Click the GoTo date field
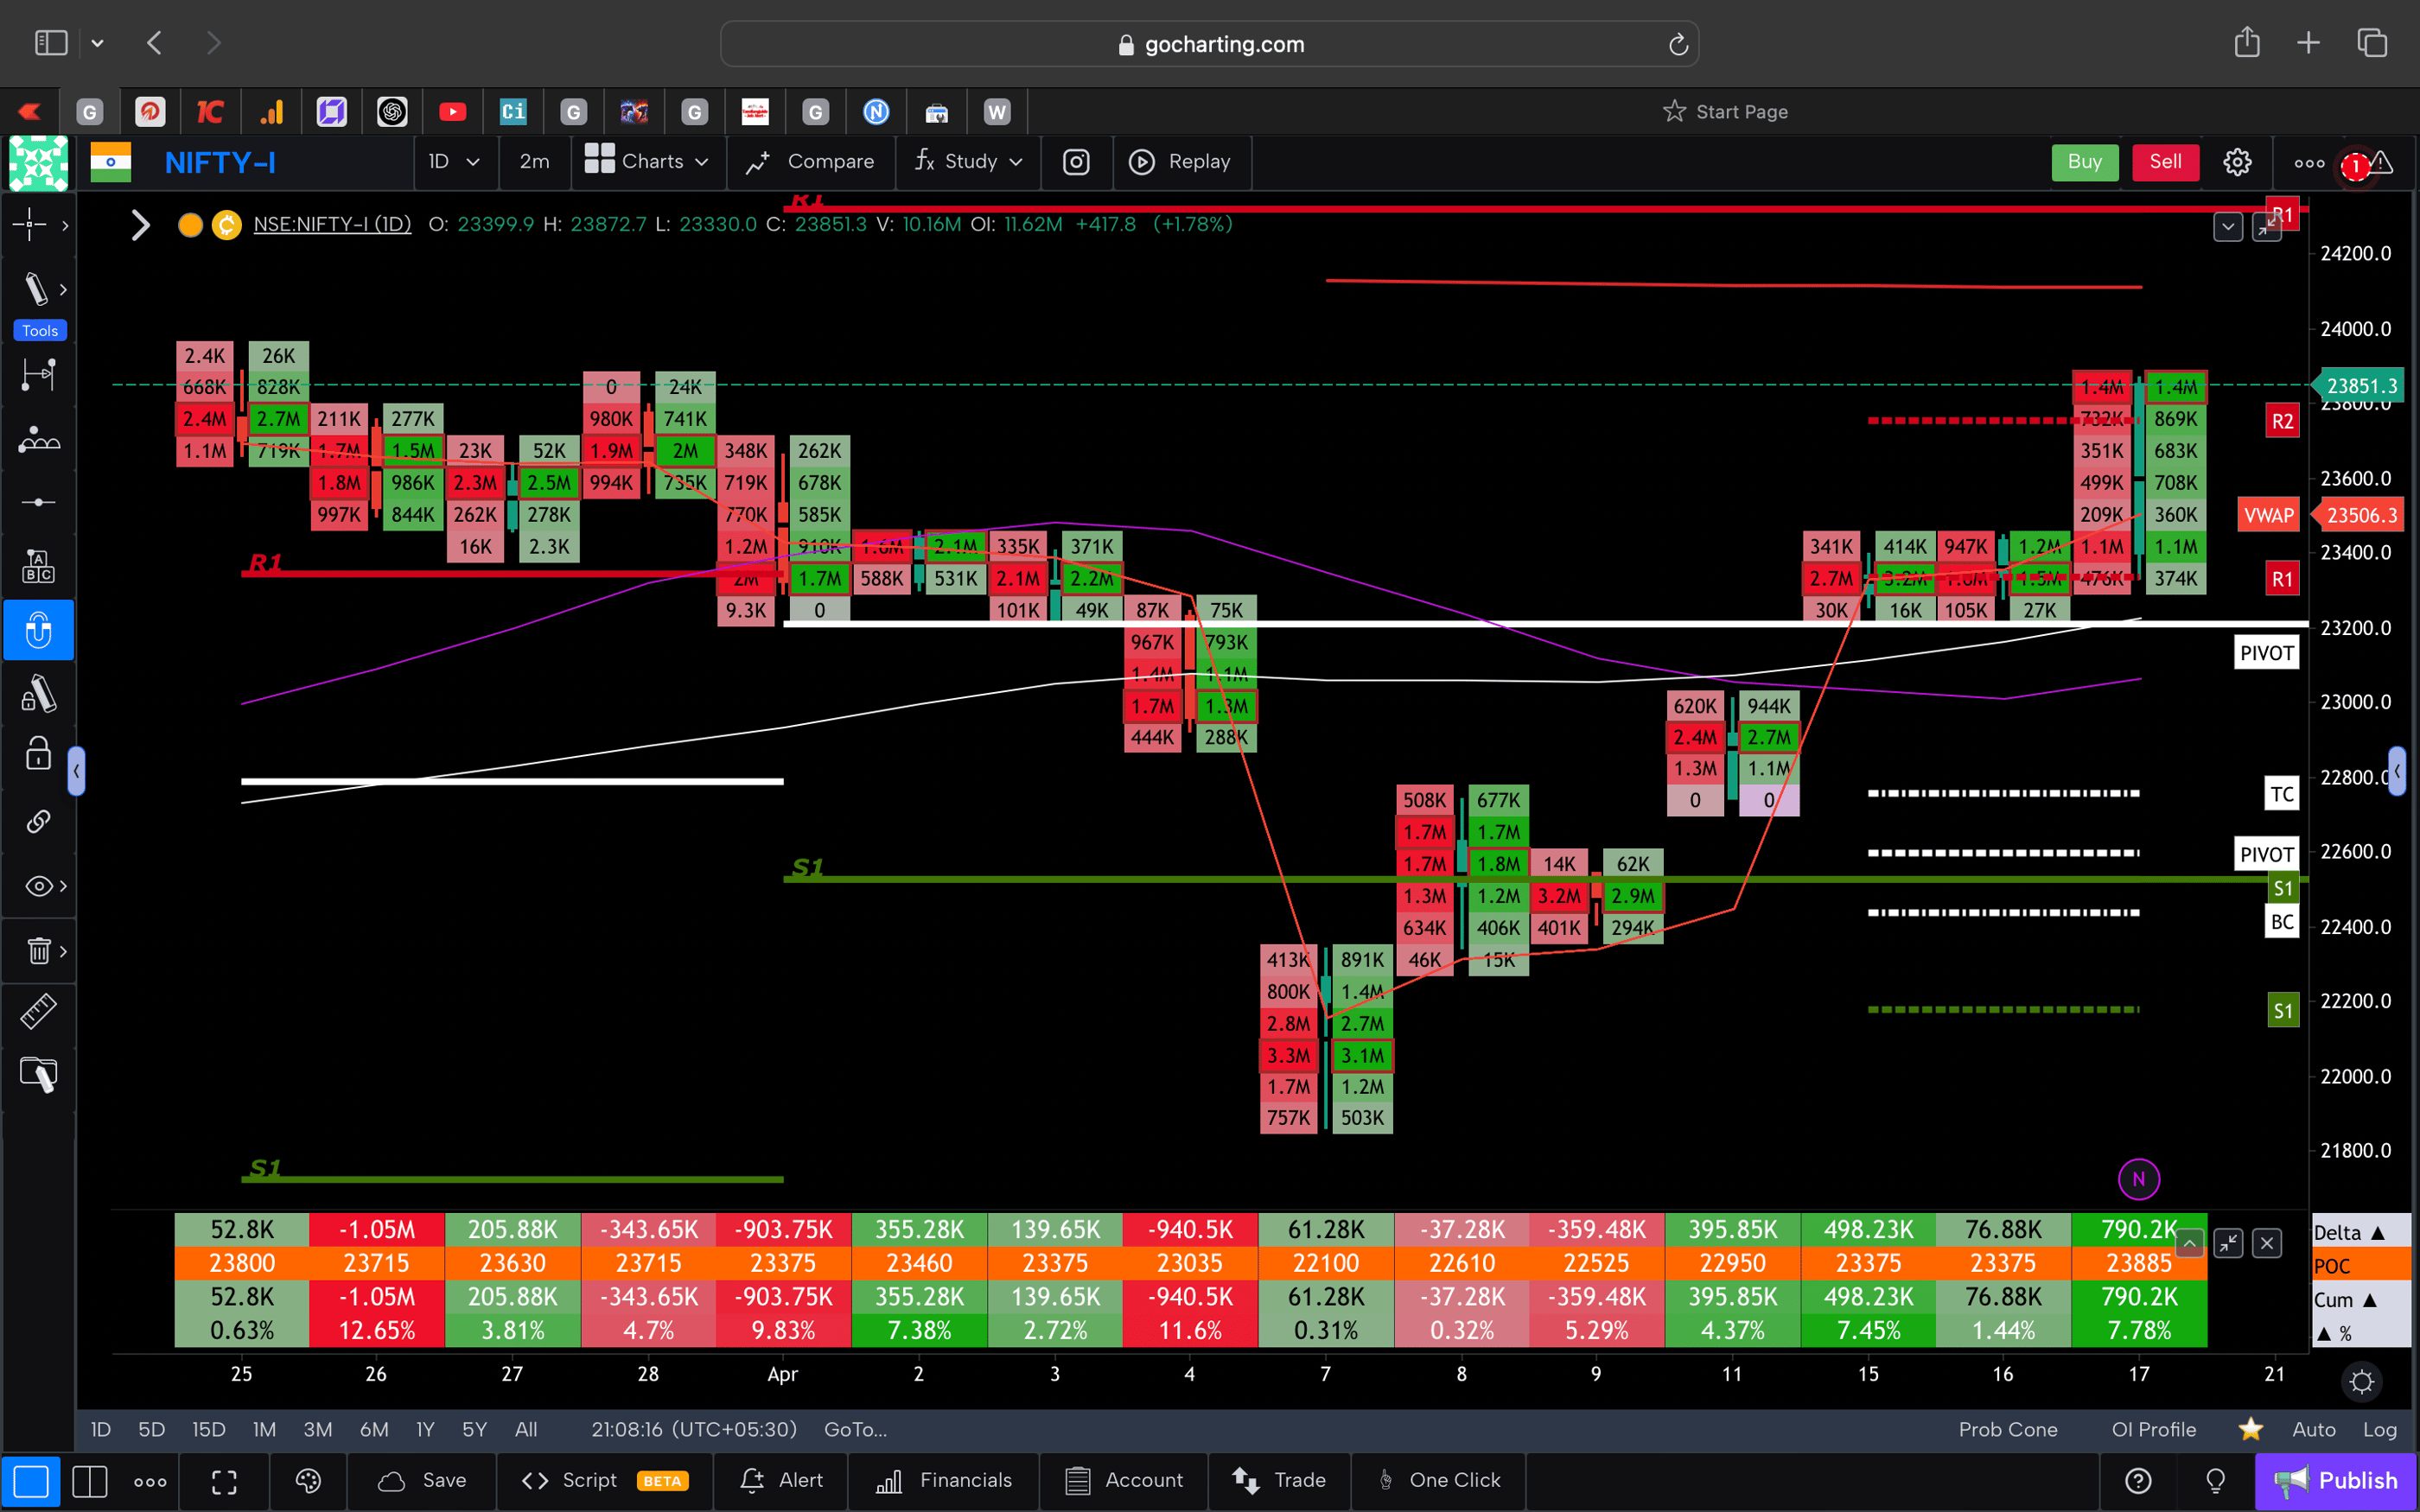This screenshot has width=2420, height=1512. point(855,1429)
